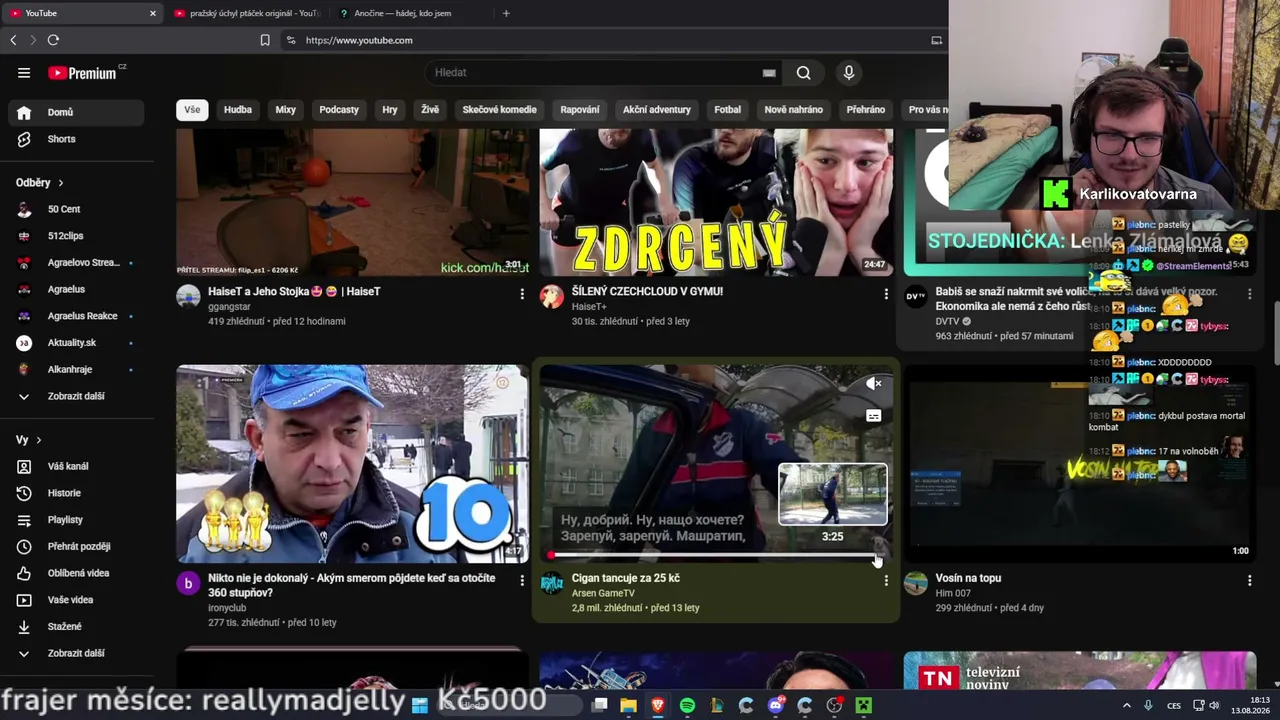Open site settings icon beside the URL

[x=291, y=40]
